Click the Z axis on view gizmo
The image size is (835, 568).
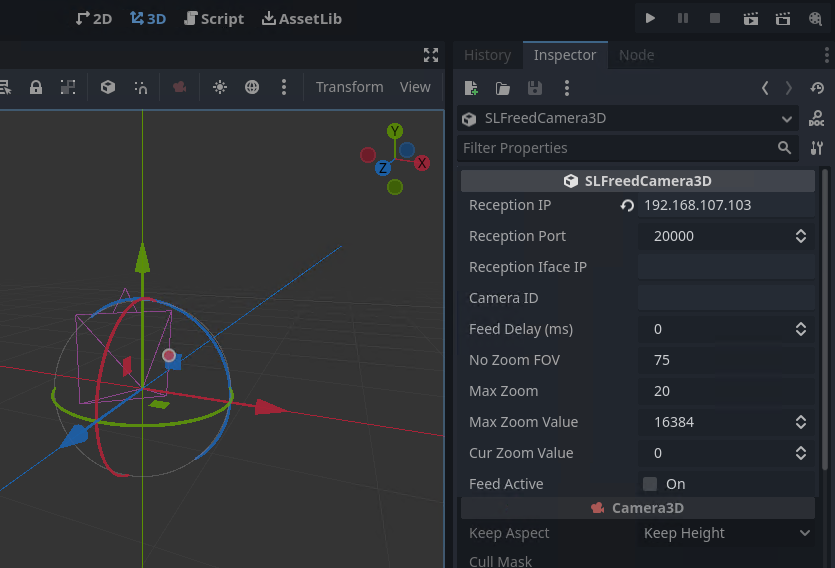click(x=382, y=168)
